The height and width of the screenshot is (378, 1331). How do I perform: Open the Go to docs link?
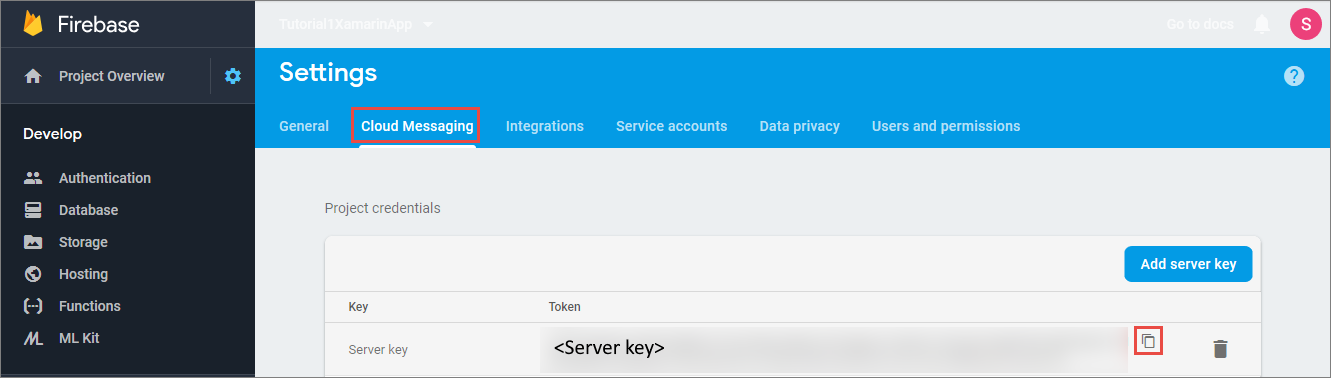1200,24
